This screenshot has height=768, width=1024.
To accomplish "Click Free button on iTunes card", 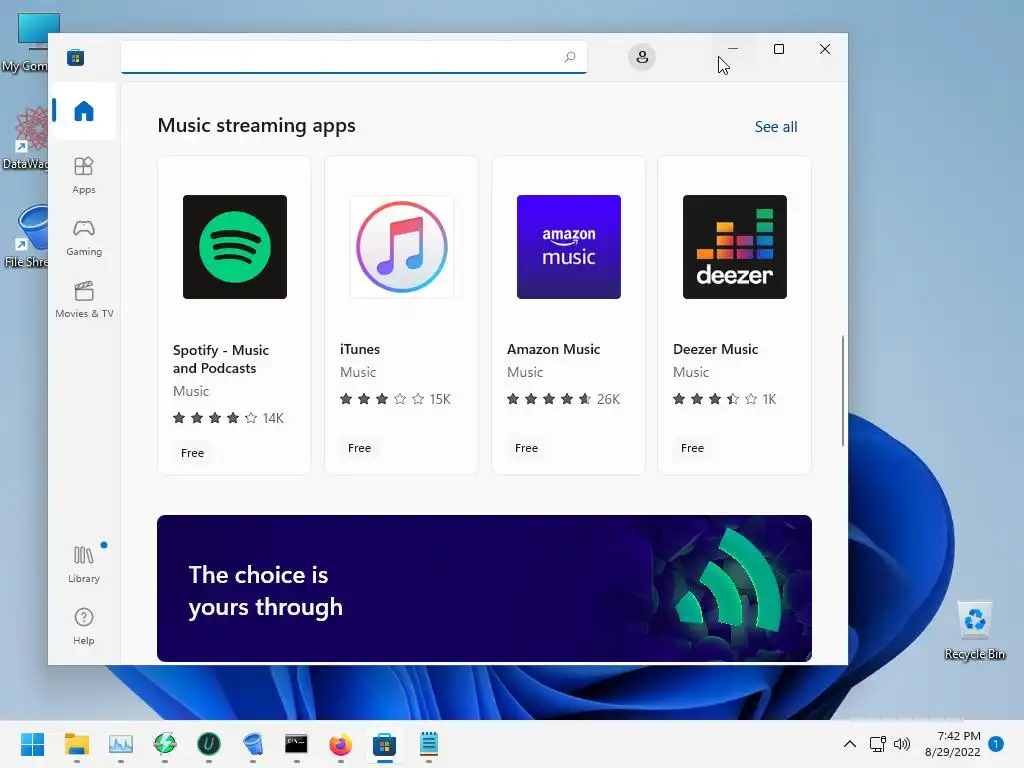I will (x=359, y=448).
